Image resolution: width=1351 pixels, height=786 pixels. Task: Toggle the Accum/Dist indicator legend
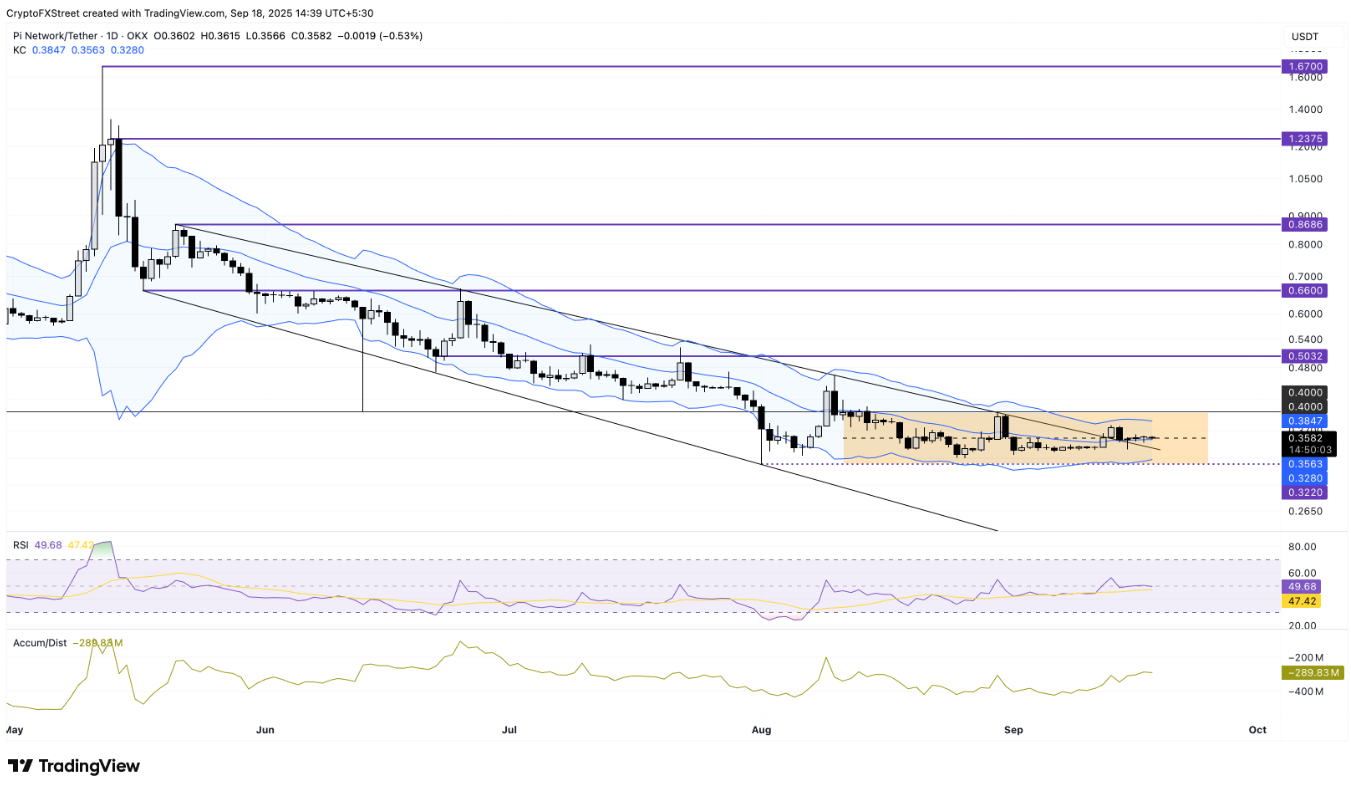pyautogui.click(x=40, y=643)
